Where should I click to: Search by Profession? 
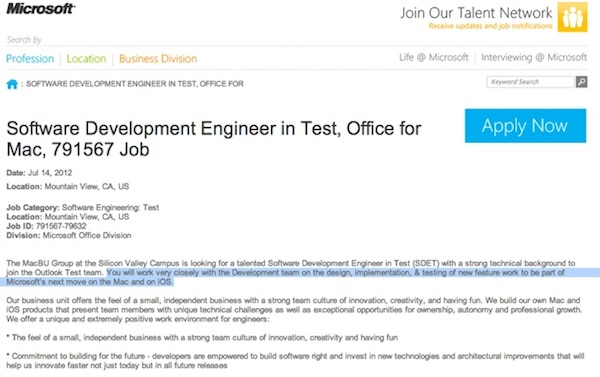point(30,59)
